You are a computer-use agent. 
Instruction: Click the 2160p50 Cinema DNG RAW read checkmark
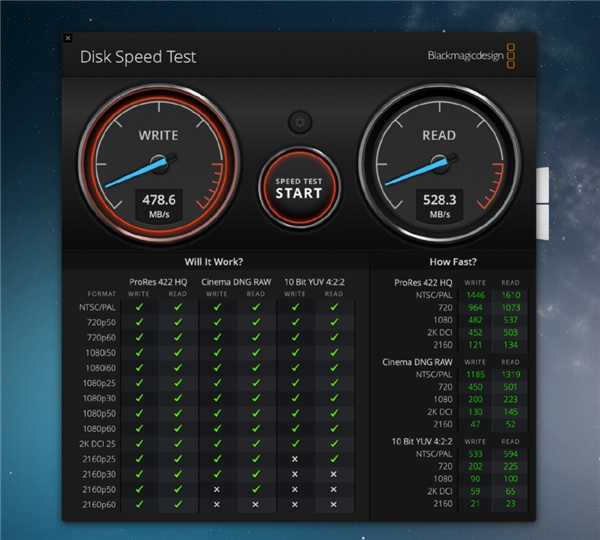tap(256, 489)
